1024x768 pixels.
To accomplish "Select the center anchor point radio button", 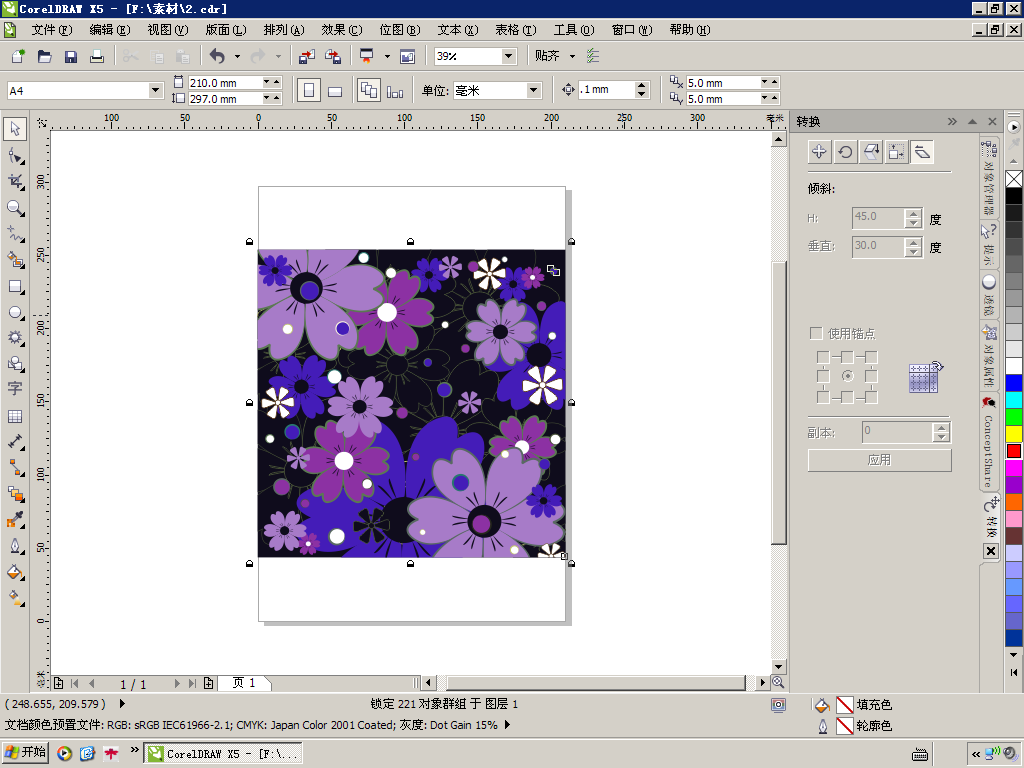I will click(x=847, y=376).
